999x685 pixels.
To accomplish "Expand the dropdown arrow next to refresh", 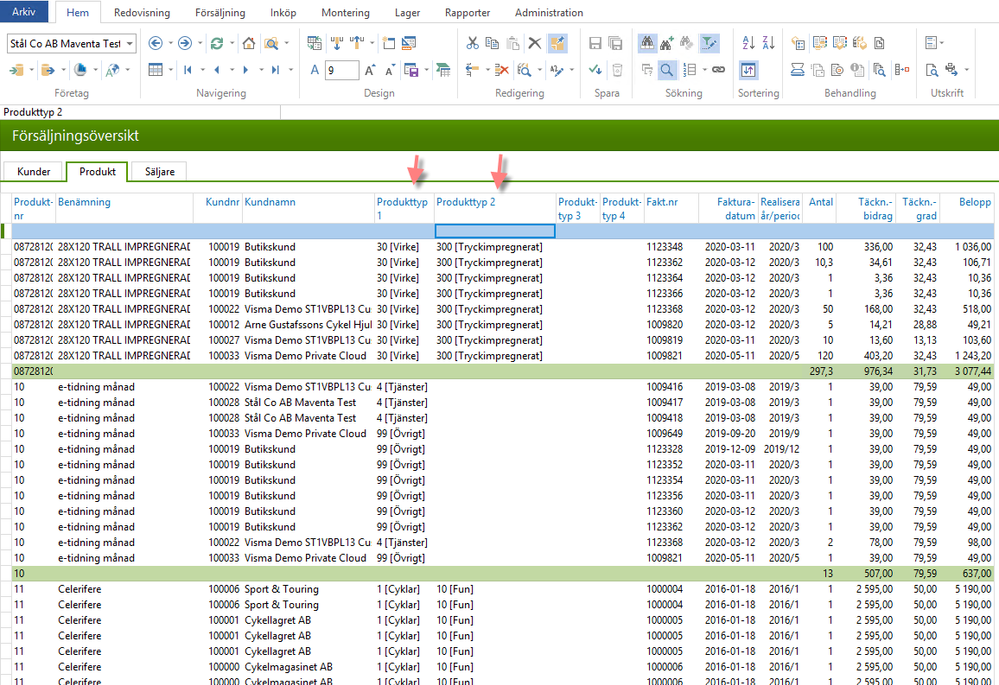I will [x=231, y=44].
